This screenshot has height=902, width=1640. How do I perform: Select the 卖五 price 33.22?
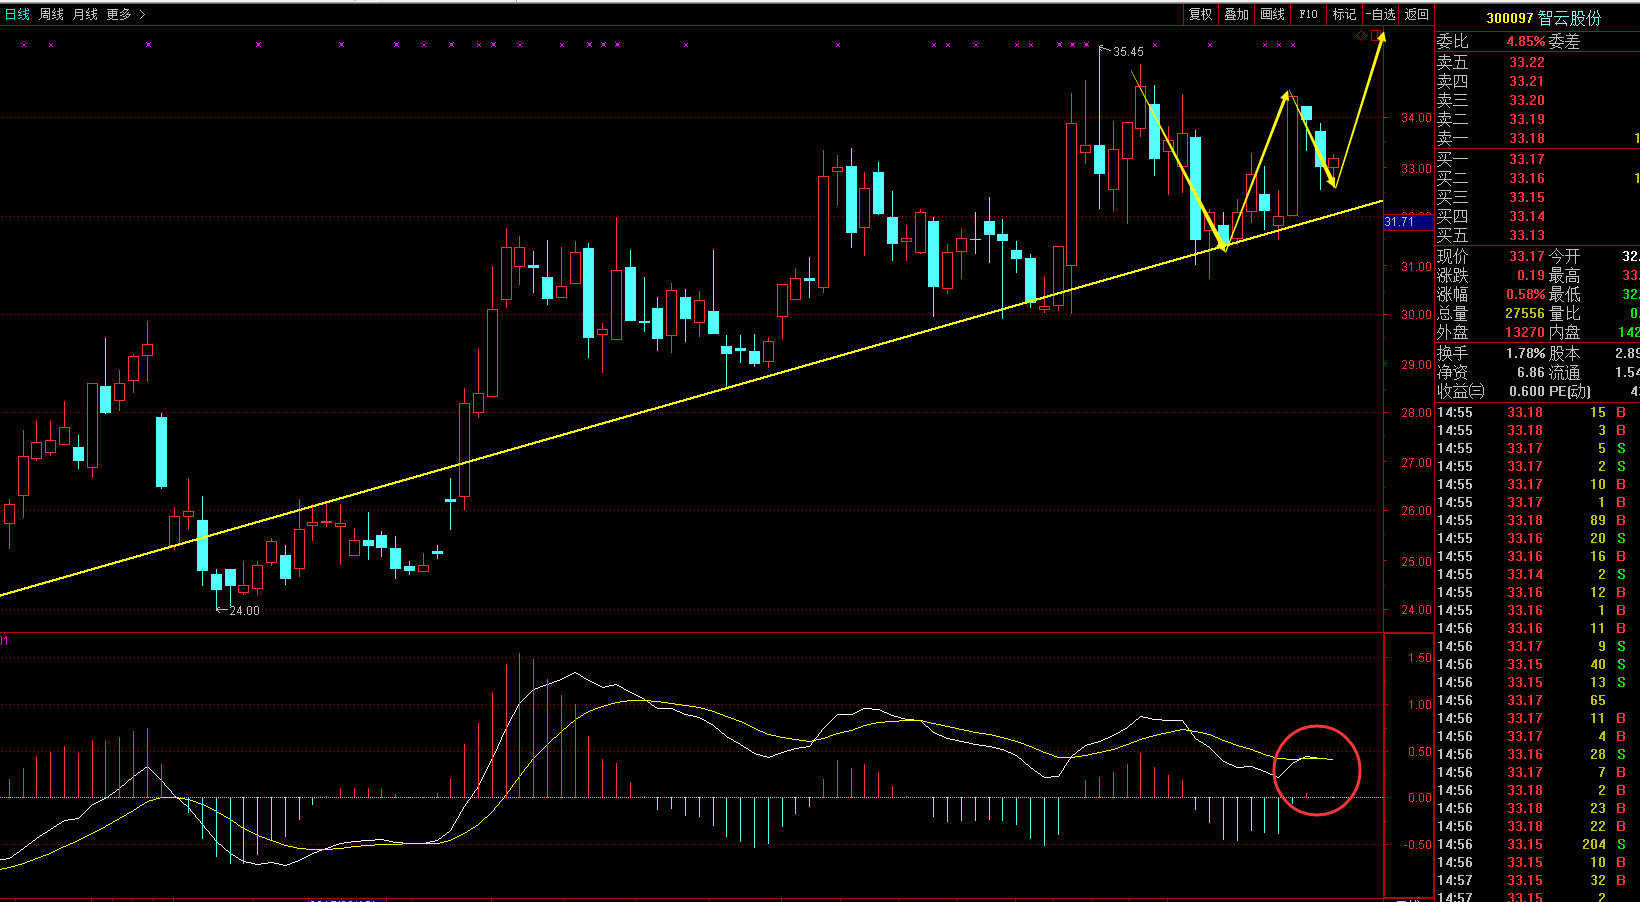coord(1527,62)
